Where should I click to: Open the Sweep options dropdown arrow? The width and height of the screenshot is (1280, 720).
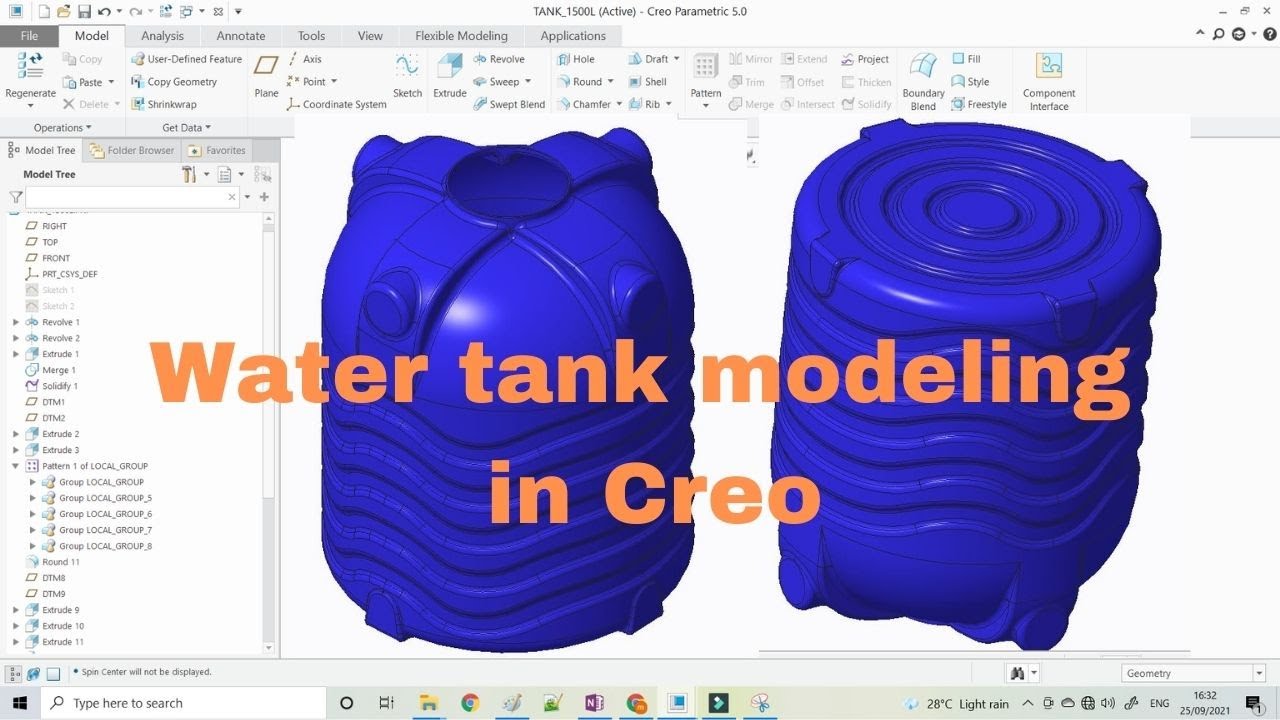(528, 82)
